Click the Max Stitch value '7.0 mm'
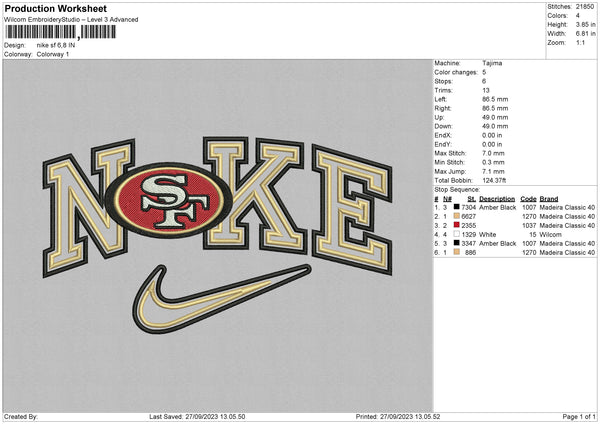The height and width of the screenshot is (424, 600). click(494, 153)
